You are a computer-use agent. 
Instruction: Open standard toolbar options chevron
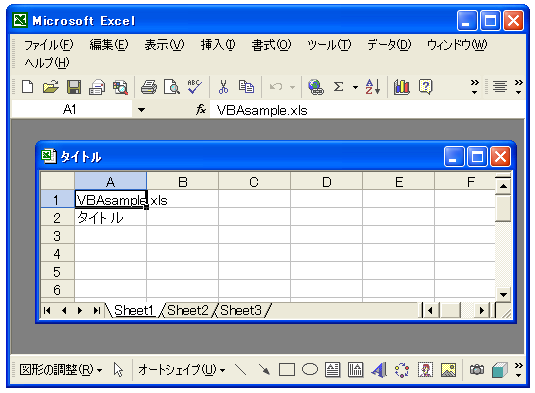[474, 87]
